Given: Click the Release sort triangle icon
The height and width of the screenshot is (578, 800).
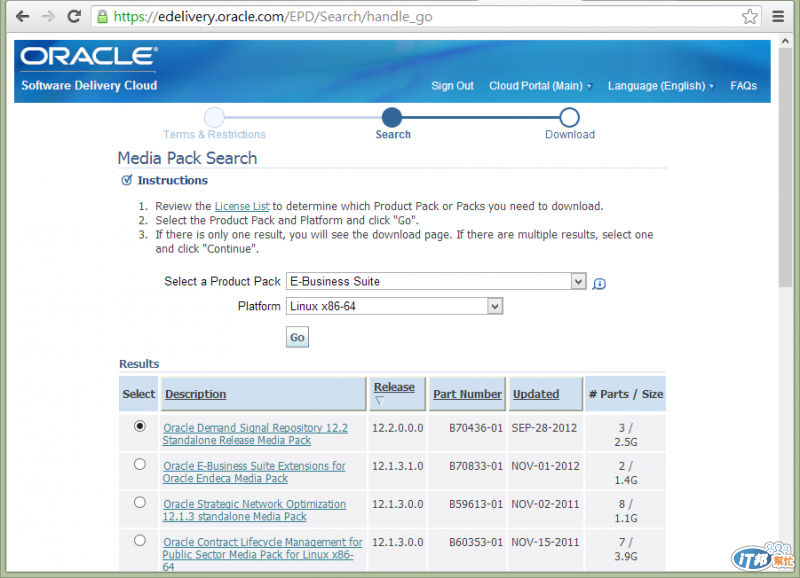Looking at the screenshot, I should click(x=380, y=400).
